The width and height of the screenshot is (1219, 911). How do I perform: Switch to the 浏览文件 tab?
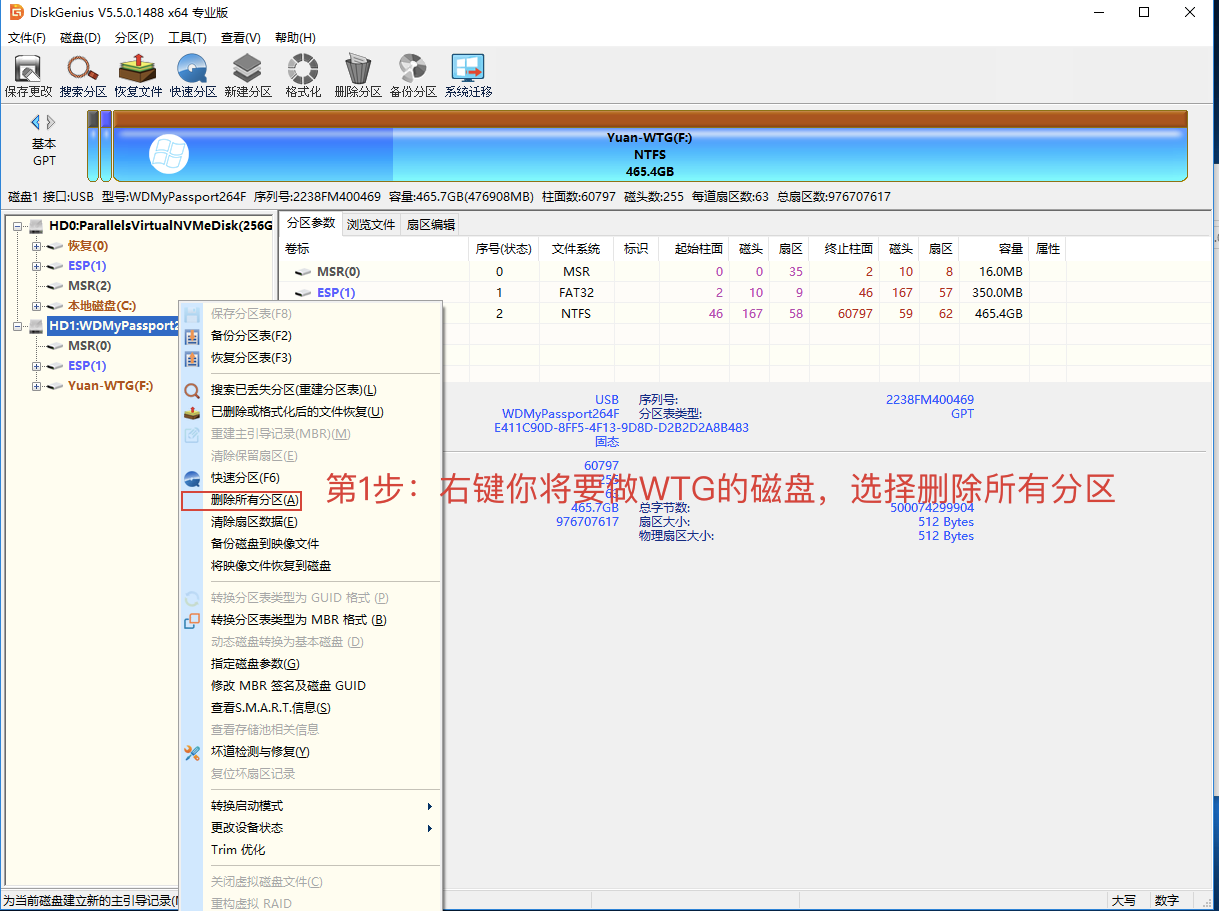pyautogui.click(x=371, y=225)
